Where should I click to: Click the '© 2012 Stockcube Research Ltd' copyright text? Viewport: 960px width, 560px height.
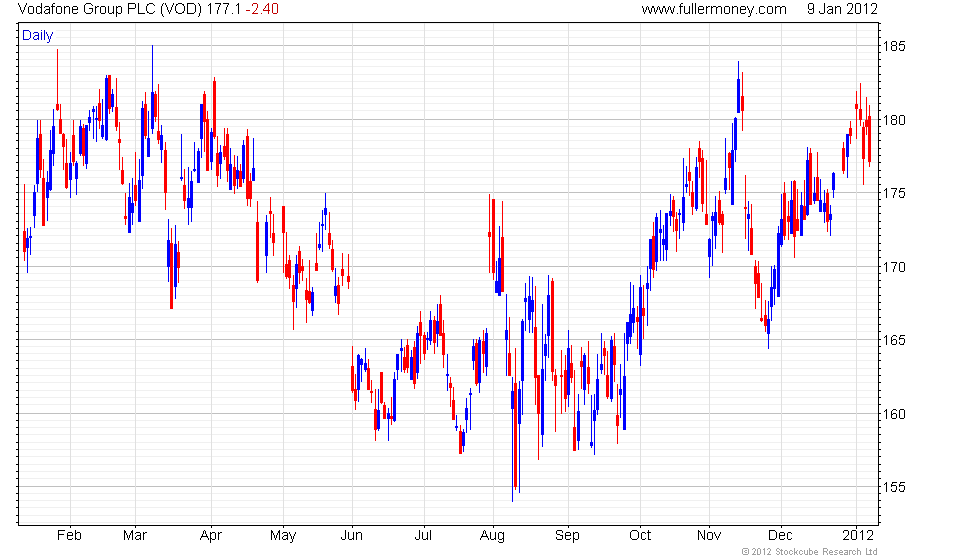(809, 552)
